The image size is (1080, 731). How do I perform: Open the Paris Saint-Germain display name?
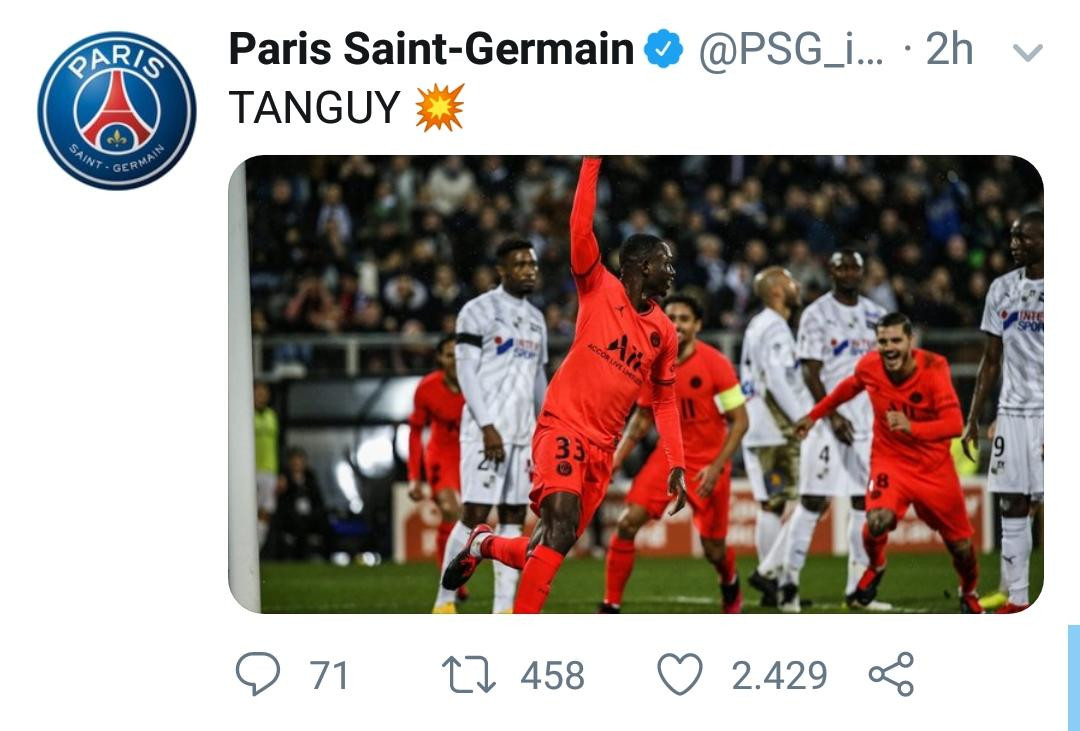pos(431,49)
